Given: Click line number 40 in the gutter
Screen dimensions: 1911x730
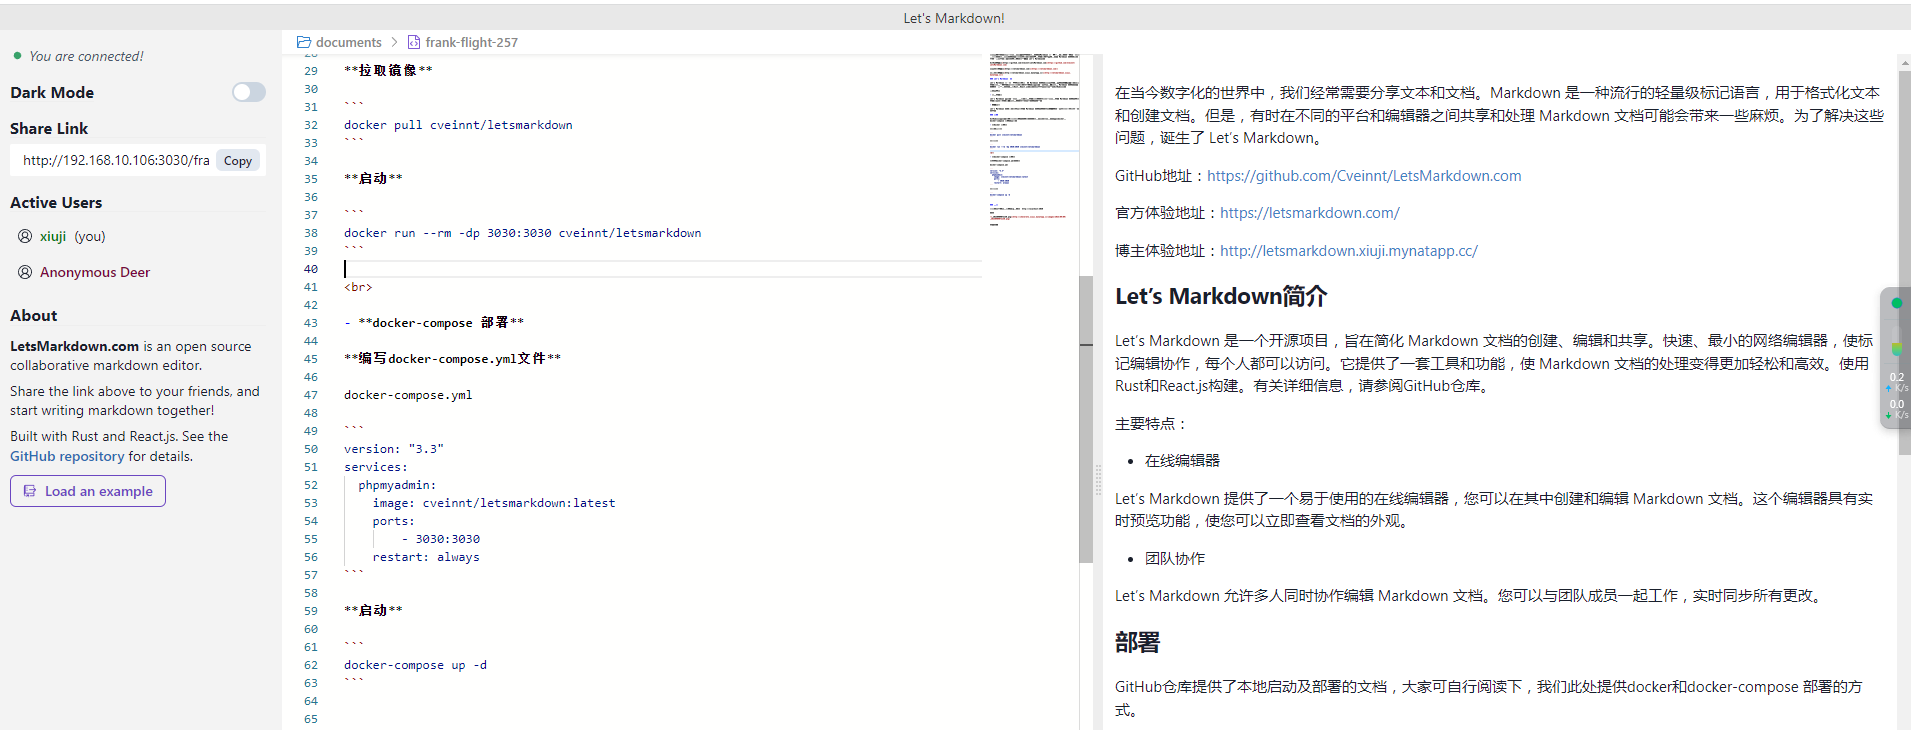Looking at the screenshot, I should point(311,269).
